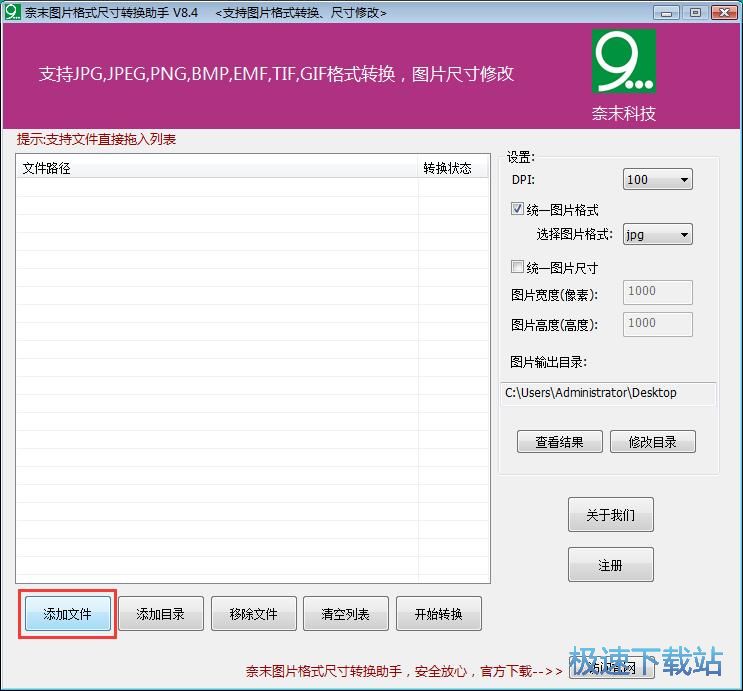This screenshot has height=691, width=743.
Task: Click the 图片宽度(像素) input field
Action: click(658, 292)
